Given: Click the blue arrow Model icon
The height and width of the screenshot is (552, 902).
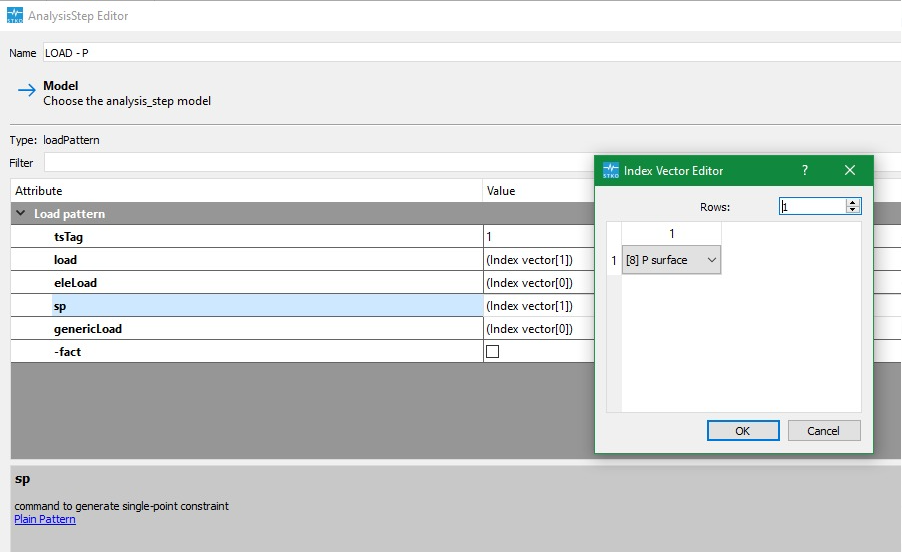Looking at the screenshot, I should pyautogui.click(x=26, y=91).
